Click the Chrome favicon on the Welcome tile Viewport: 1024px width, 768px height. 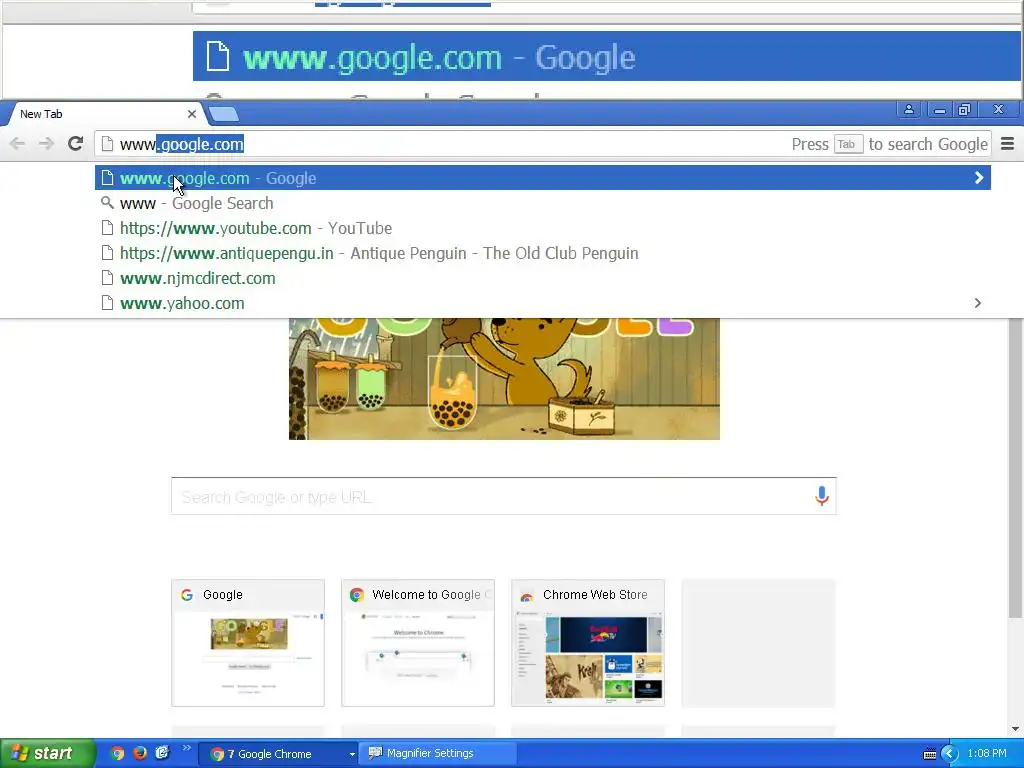(x=357, y=595)
